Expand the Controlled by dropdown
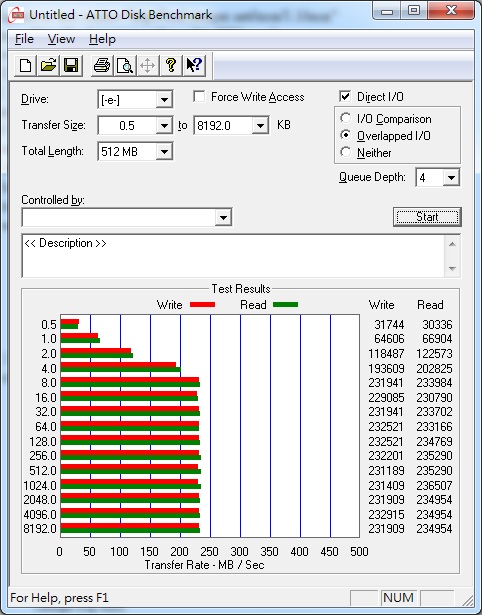This screenshot has height=615, width=482. click(223, 217)
